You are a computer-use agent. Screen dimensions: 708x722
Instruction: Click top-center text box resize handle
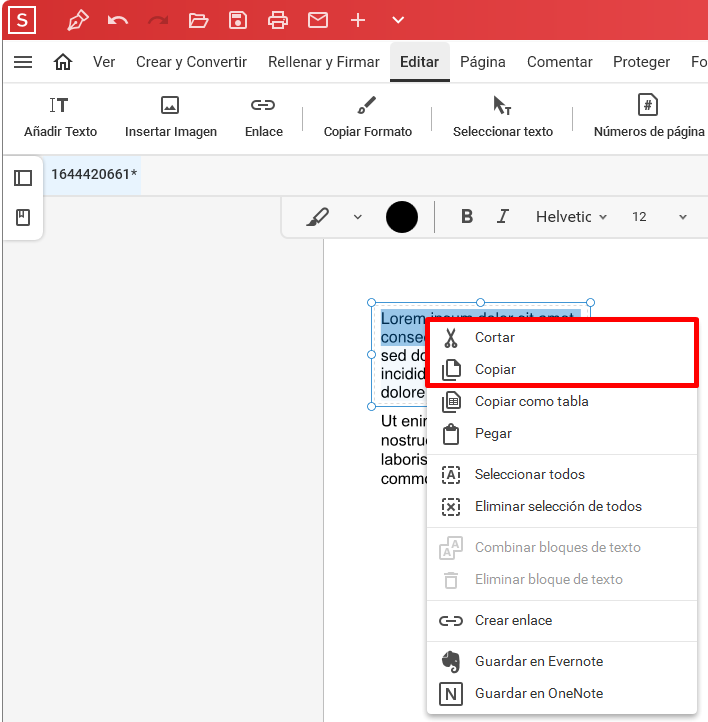pyautogui.click(x=481, y=303)
